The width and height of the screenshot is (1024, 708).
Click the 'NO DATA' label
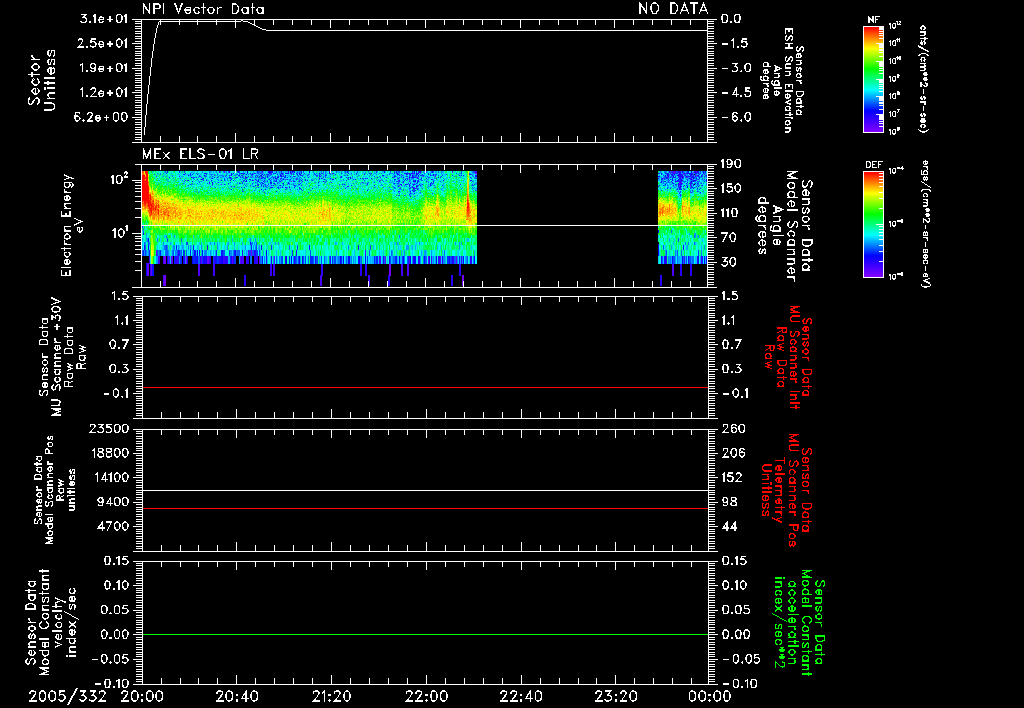[x=673, y=9]
